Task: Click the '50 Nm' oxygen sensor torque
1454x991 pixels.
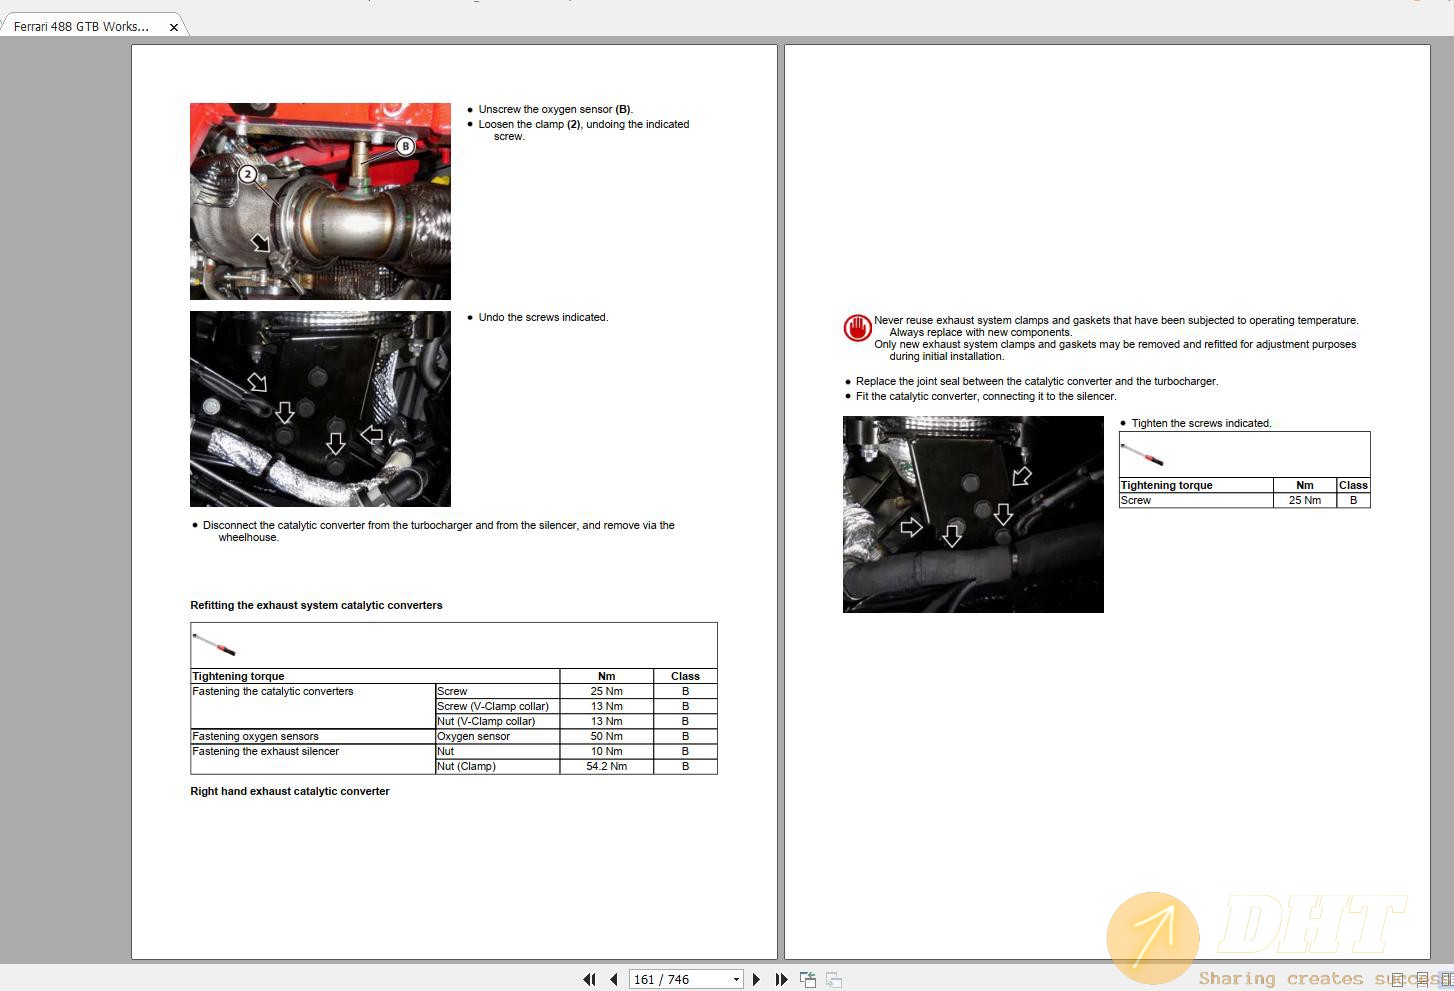Action: pyautogui.click(x=606, y=736)
